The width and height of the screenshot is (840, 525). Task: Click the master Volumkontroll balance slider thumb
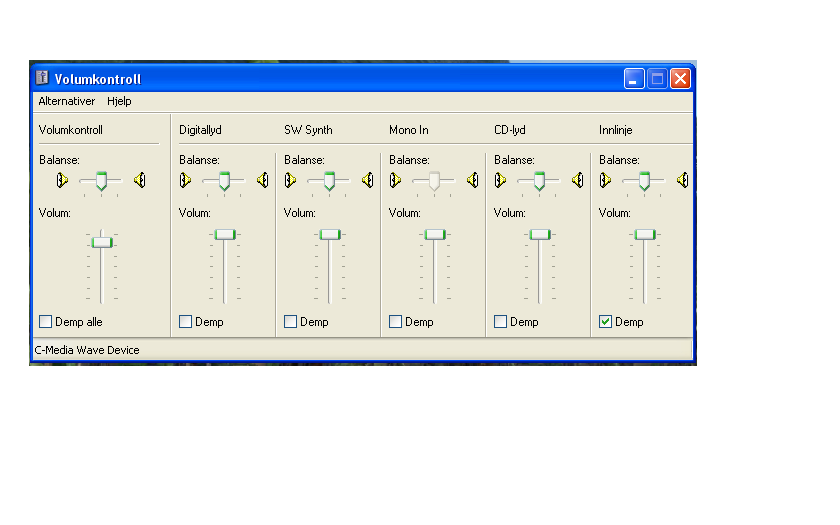pyautogui.click(x=101, y=181)
